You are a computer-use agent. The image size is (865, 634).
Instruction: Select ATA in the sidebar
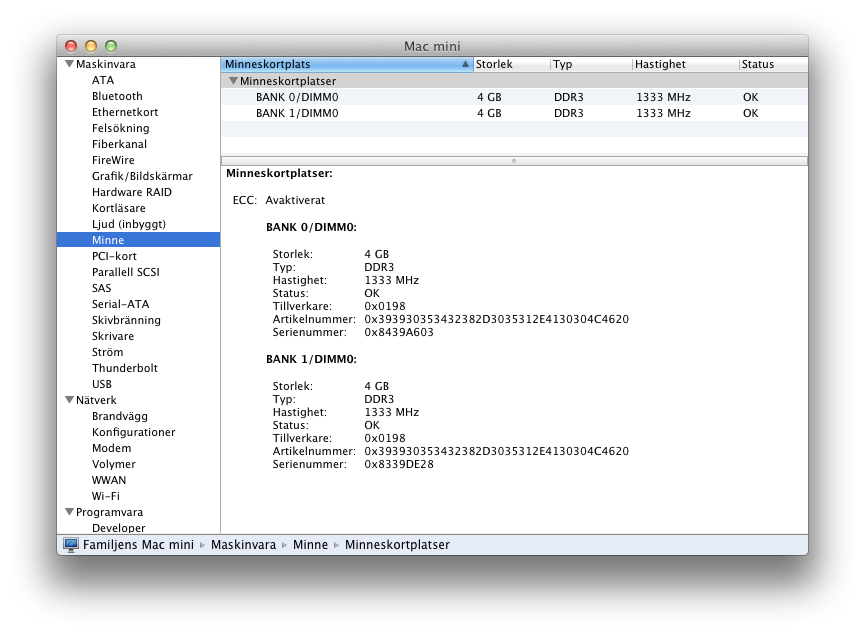[103, 80]
